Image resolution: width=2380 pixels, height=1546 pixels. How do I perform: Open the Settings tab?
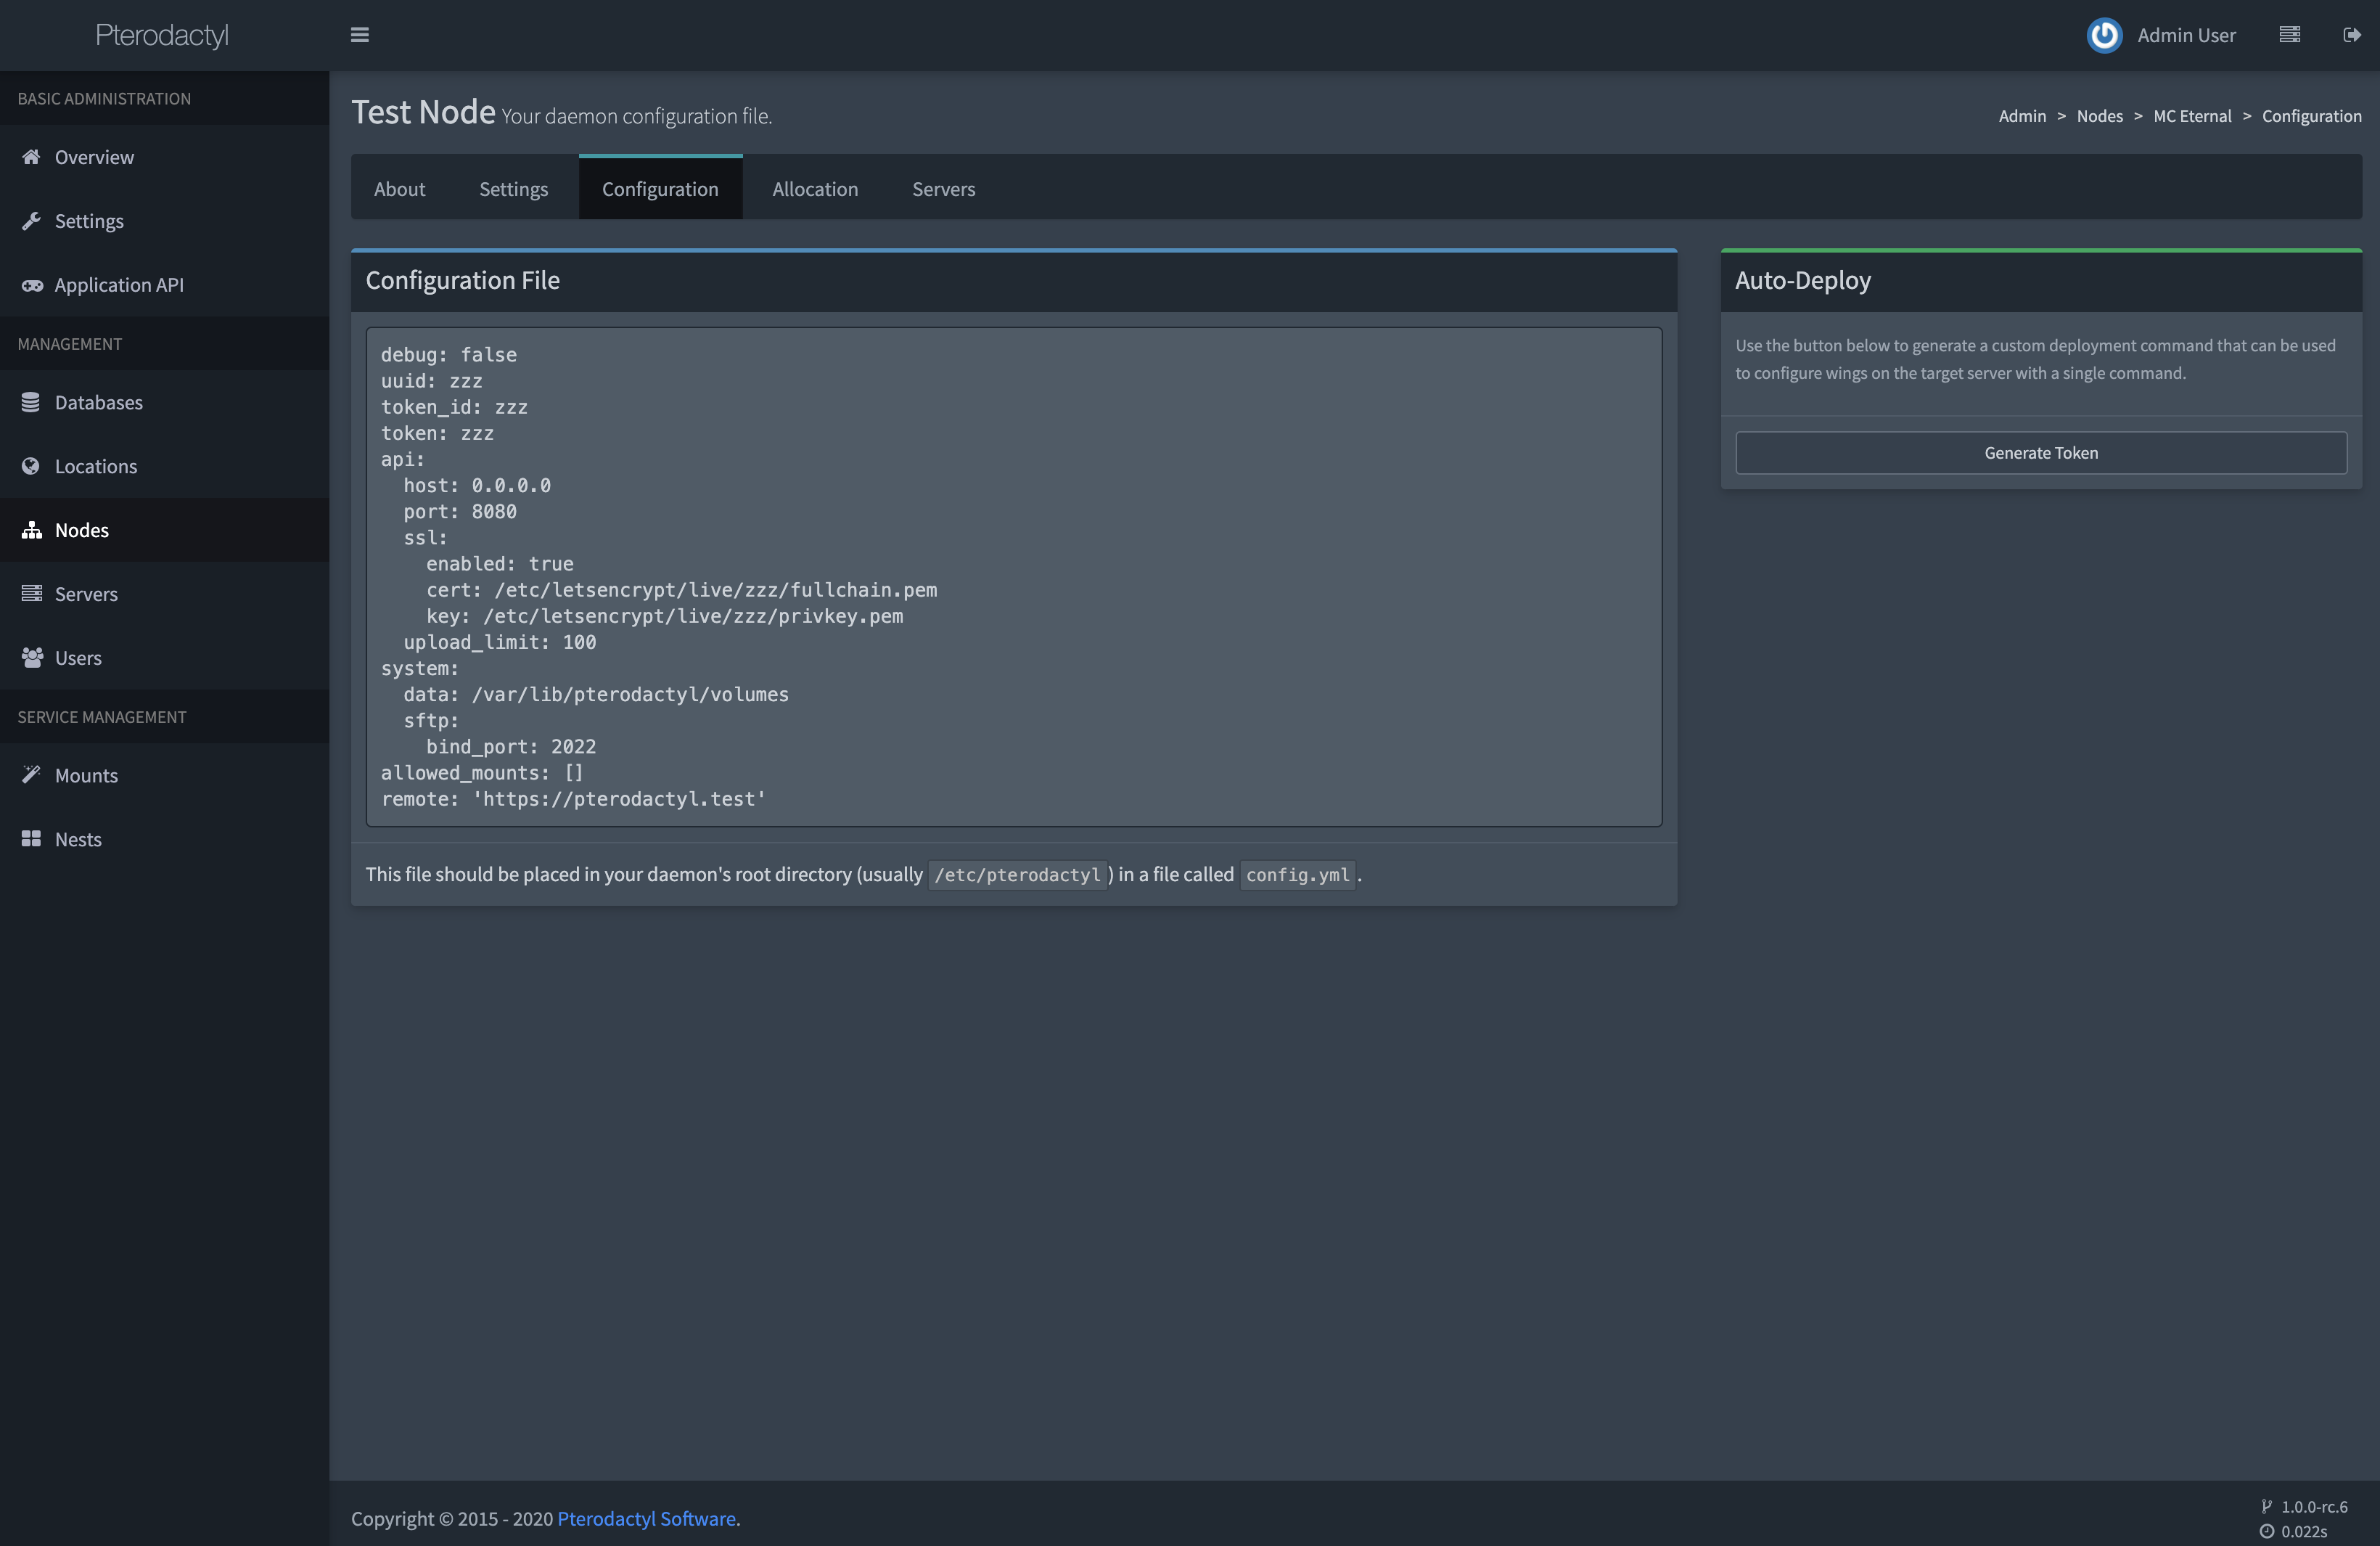[514, 187]
